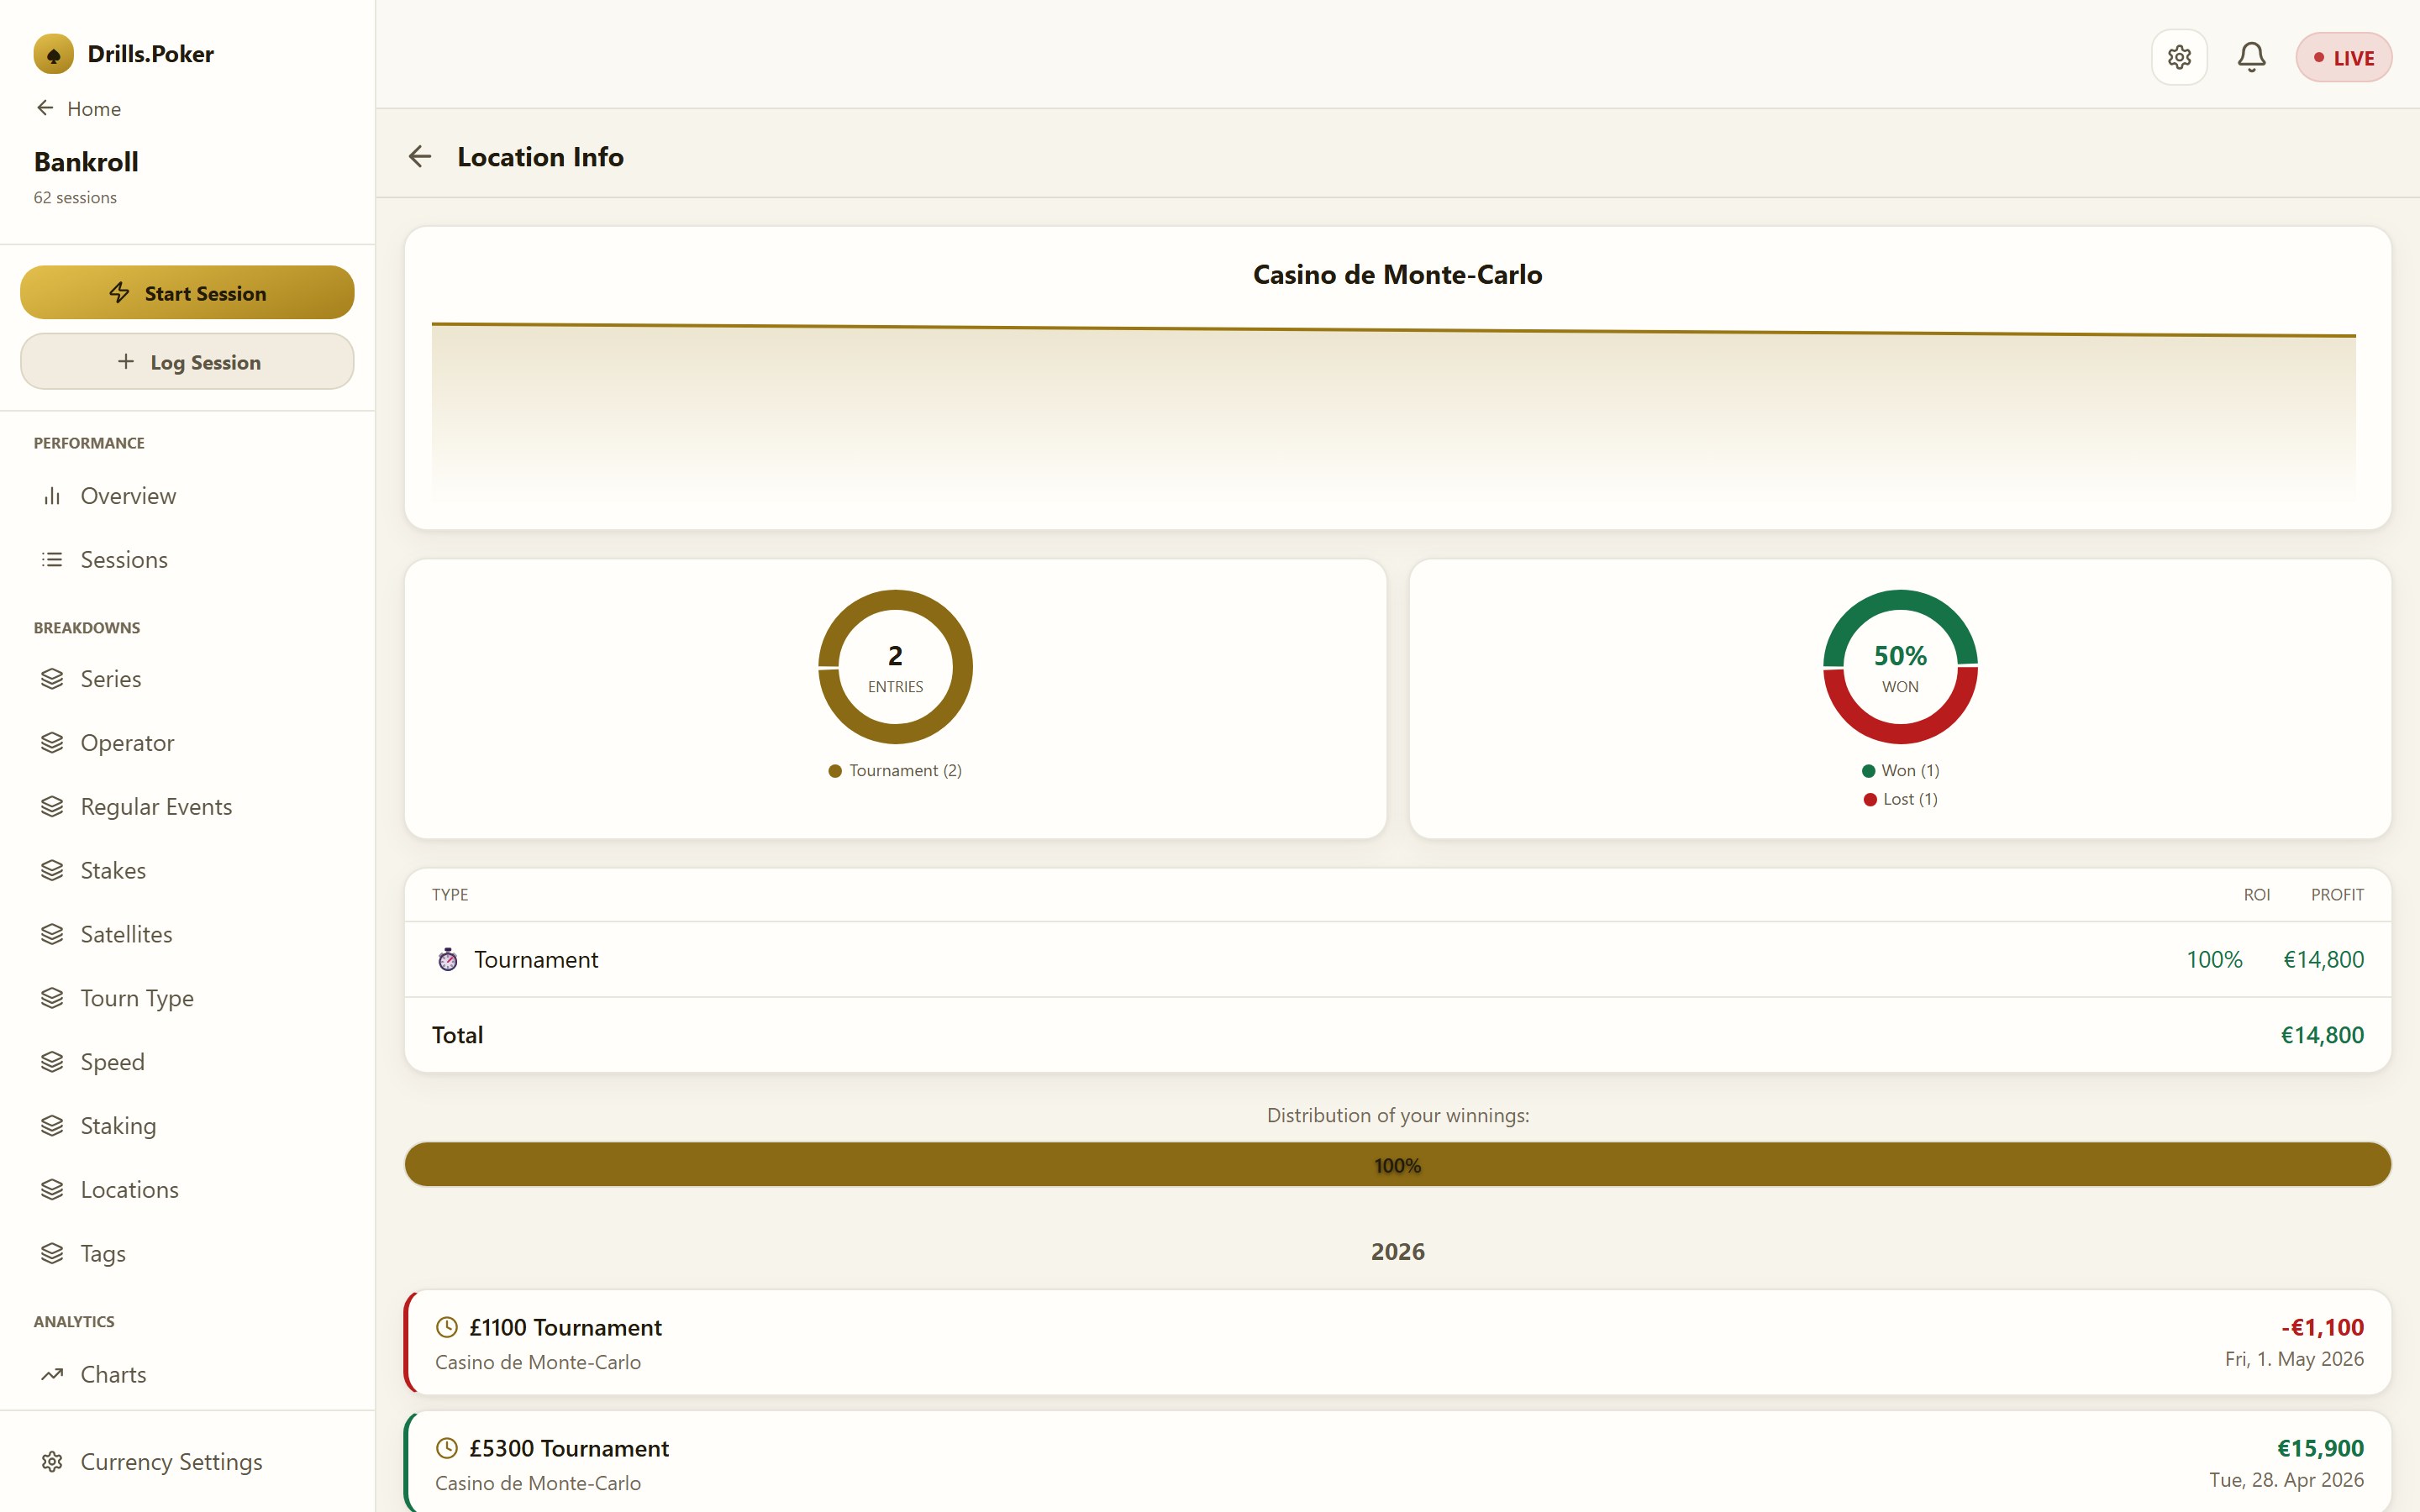
Task: Click the 50% Won donut chart
Action: (1900, 667)
